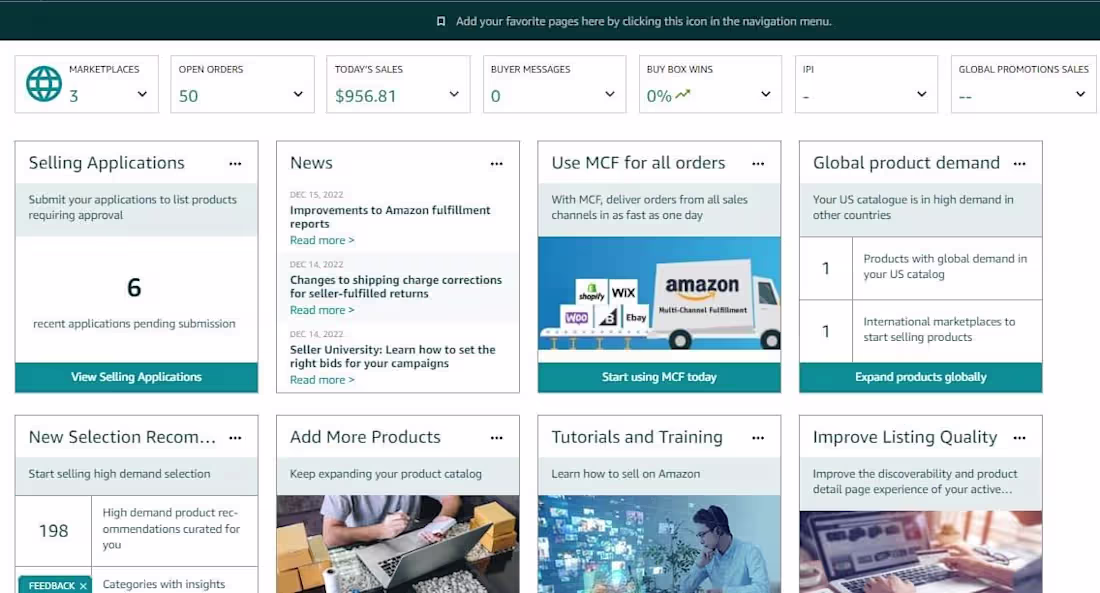Image resolution: width=1100 pixels, height=593 pixels.
Task: Click the bookmark icon in the favorites bar
Action: [441, 22]
